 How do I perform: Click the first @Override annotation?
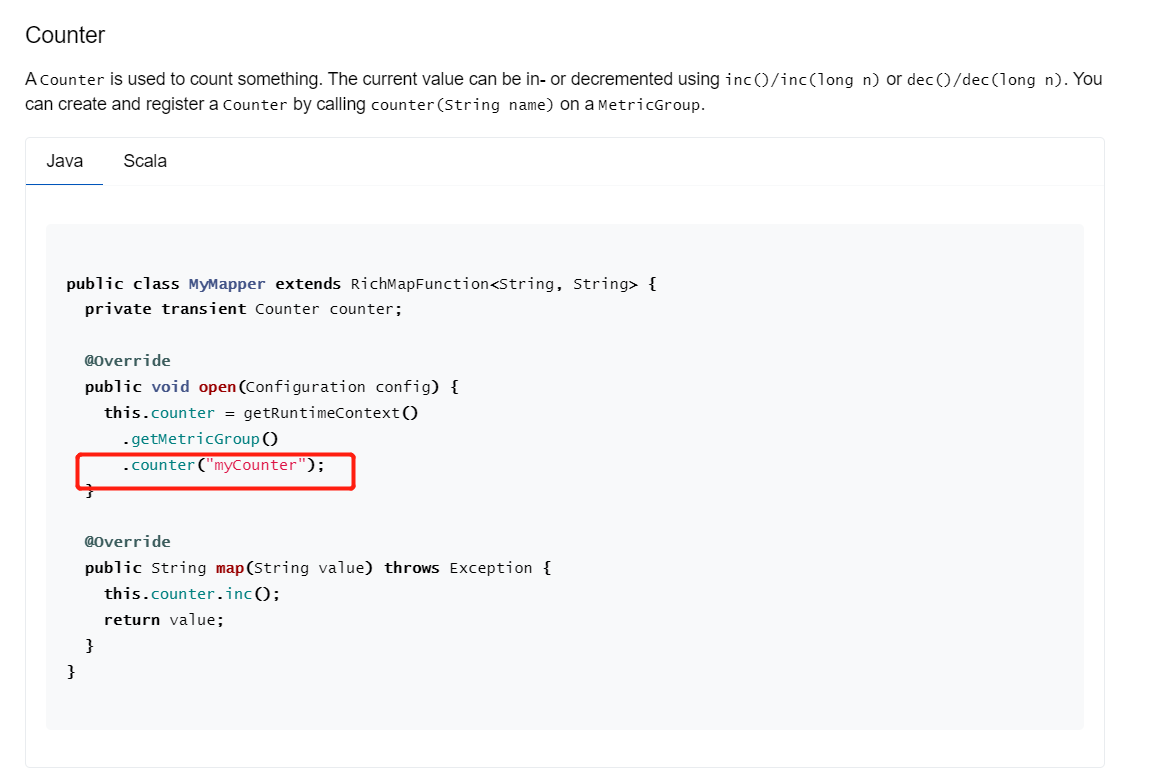pyautogui.click(x=127, y=360)
